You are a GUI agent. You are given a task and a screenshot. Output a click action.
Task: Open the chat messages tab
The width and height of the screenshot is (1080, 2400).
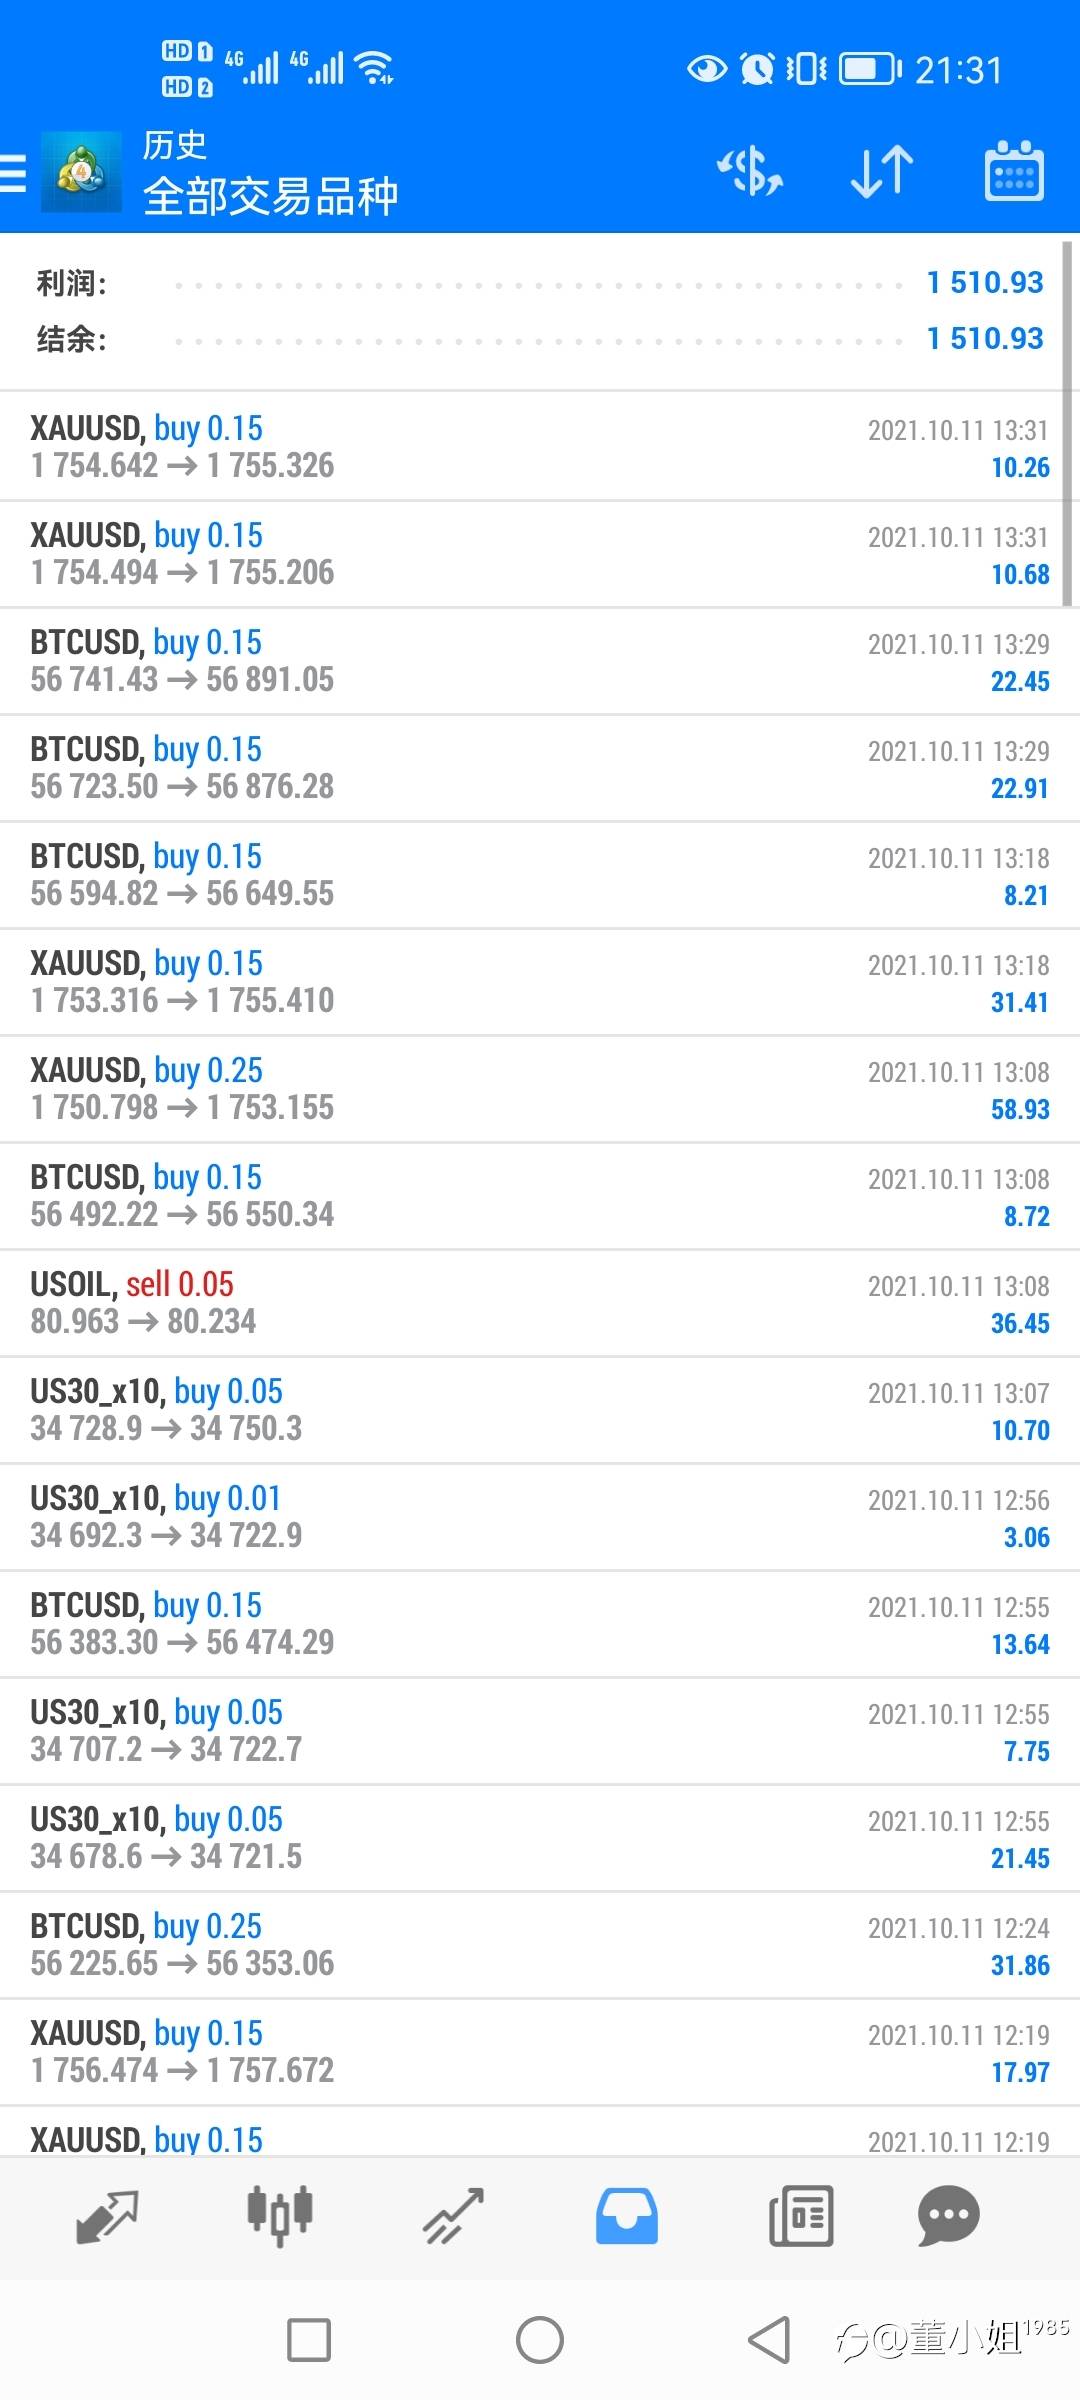click(x=948, y=2216)
